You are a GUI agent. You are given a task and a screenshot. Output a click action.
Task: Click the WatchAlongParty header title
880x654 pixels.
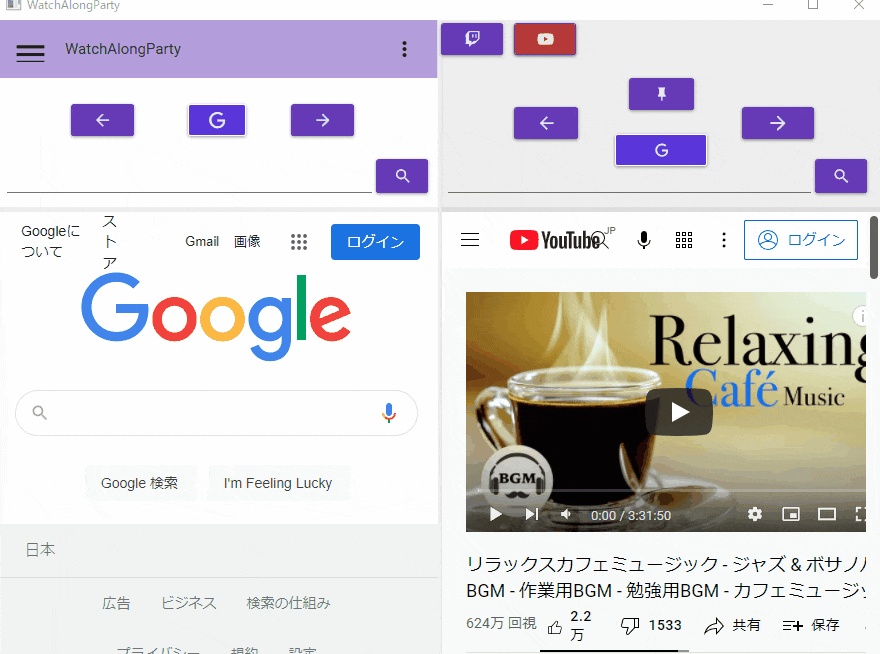tap(123, 49)
